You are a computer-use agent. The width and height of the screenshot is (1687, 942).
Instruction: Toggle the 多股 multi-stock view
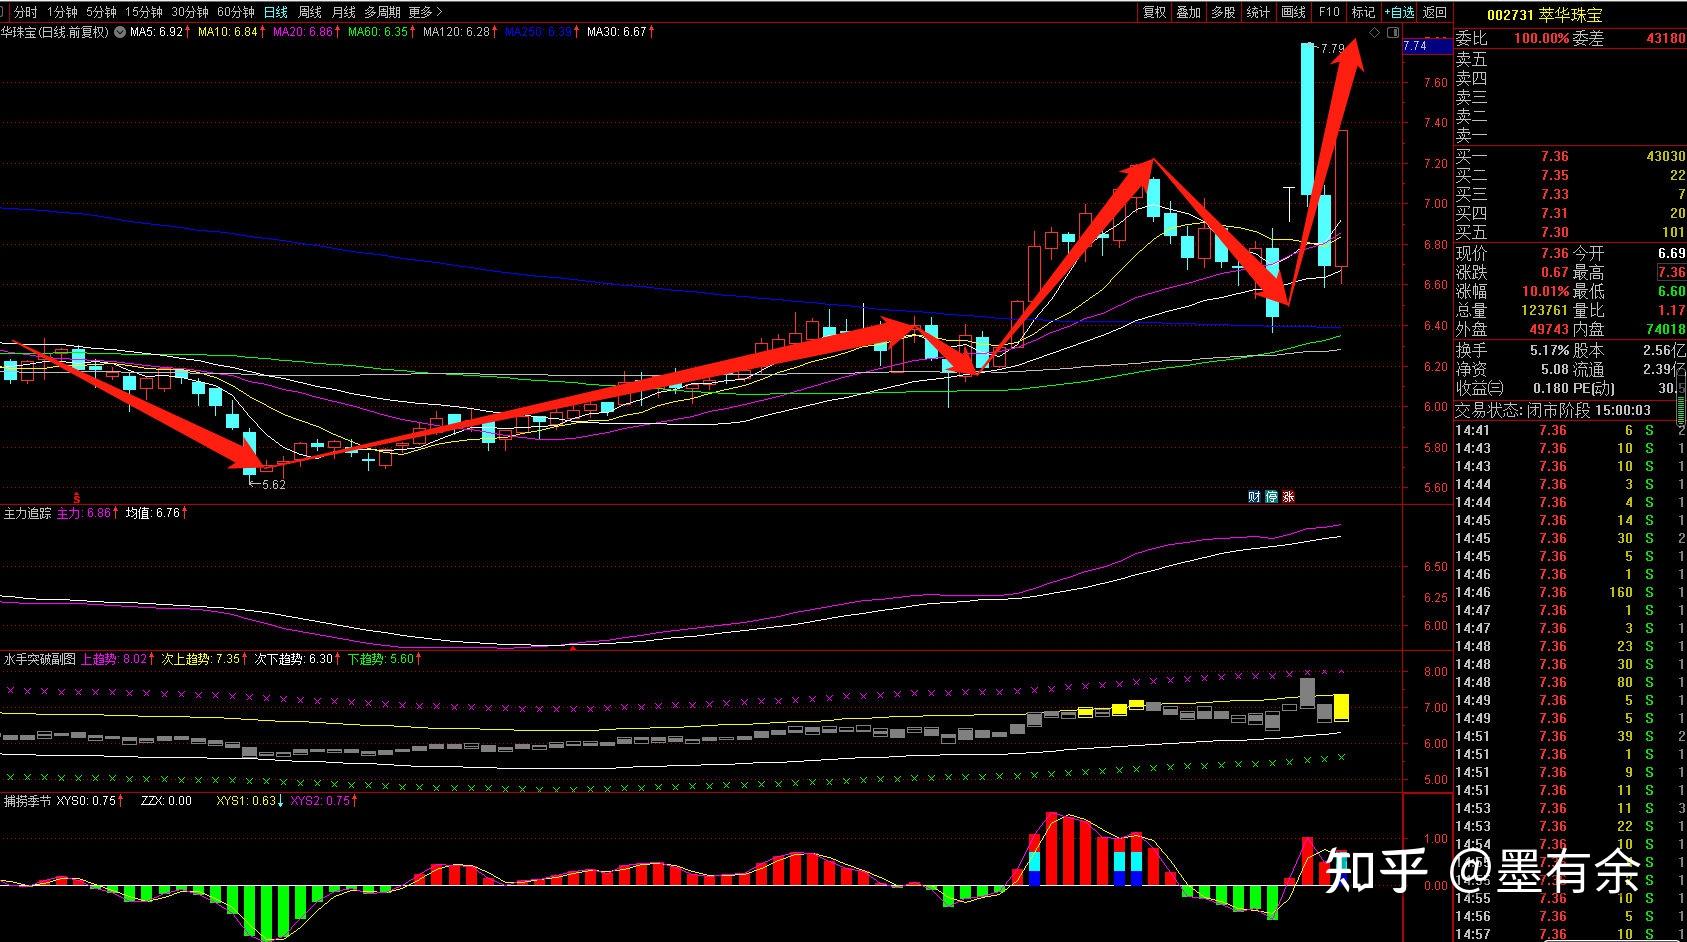click(1223, 12)
